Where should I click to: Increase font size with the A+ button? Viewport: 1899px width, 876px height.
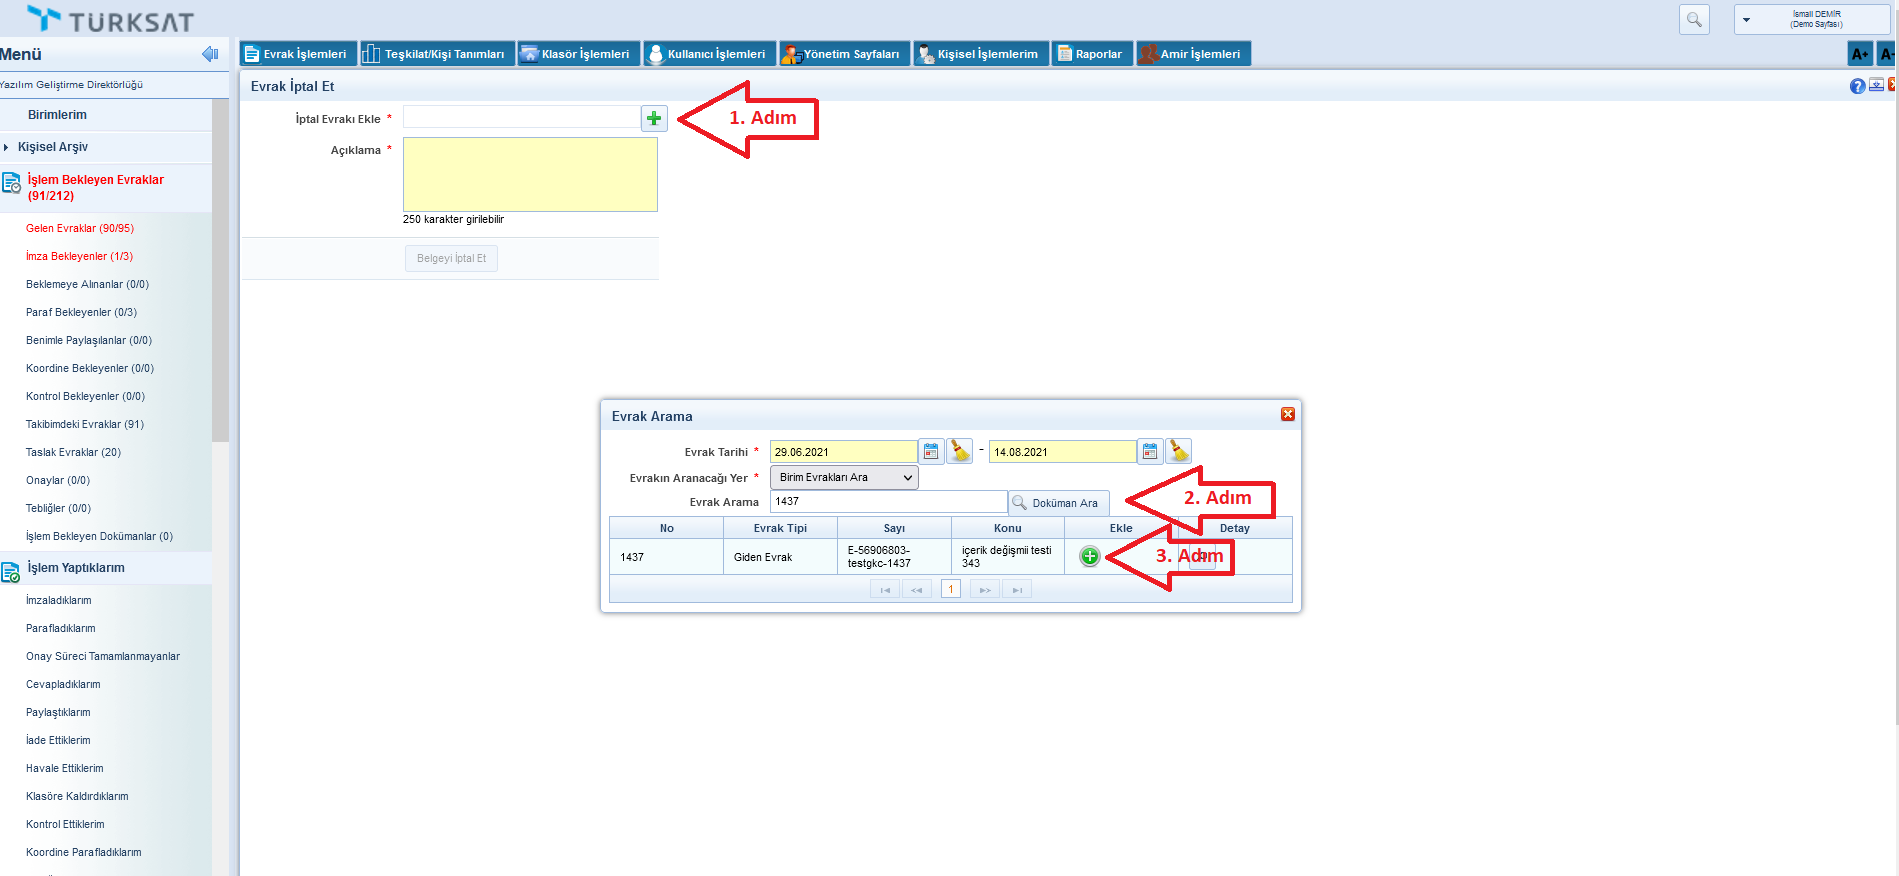point(1859,54)
